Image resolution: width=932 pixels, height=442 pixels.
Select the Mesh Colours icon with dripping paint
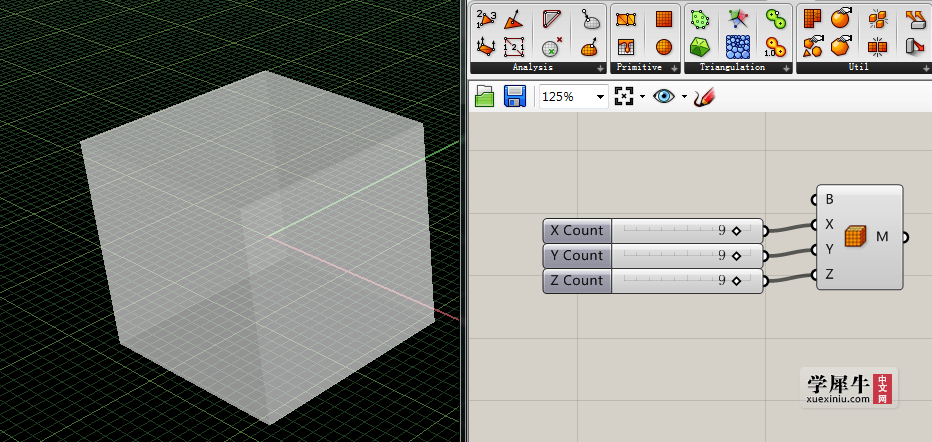(626, 46)
